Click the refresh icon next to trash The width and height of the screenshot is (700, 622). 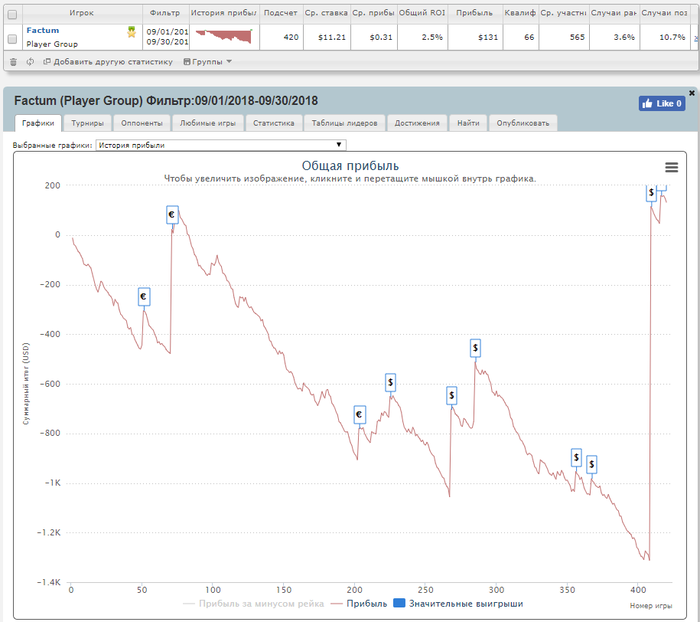tap(30, 62)
